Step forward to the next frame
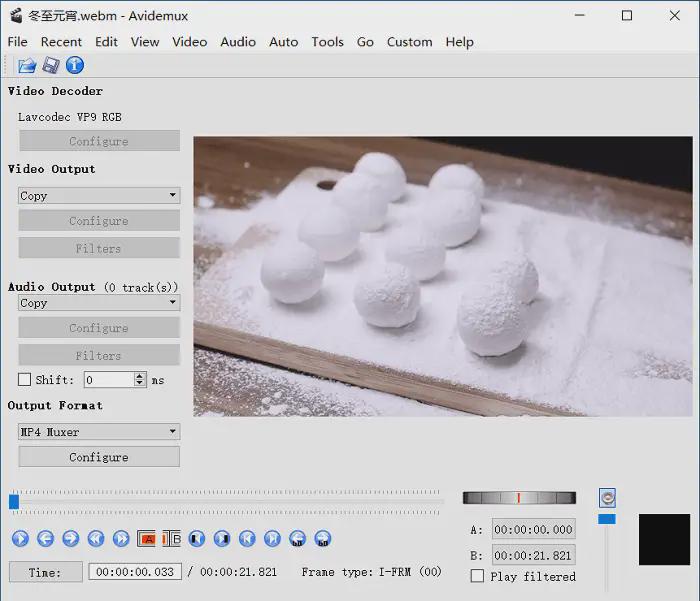 point(71,539)
